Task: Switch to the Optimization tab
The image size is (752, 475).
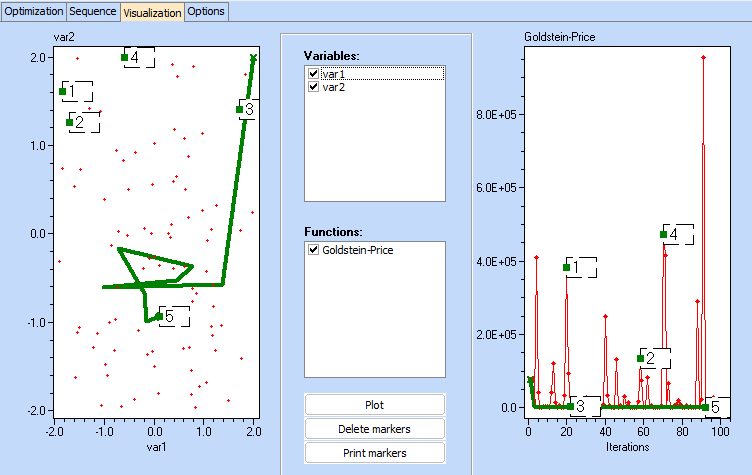Action: 33,11
